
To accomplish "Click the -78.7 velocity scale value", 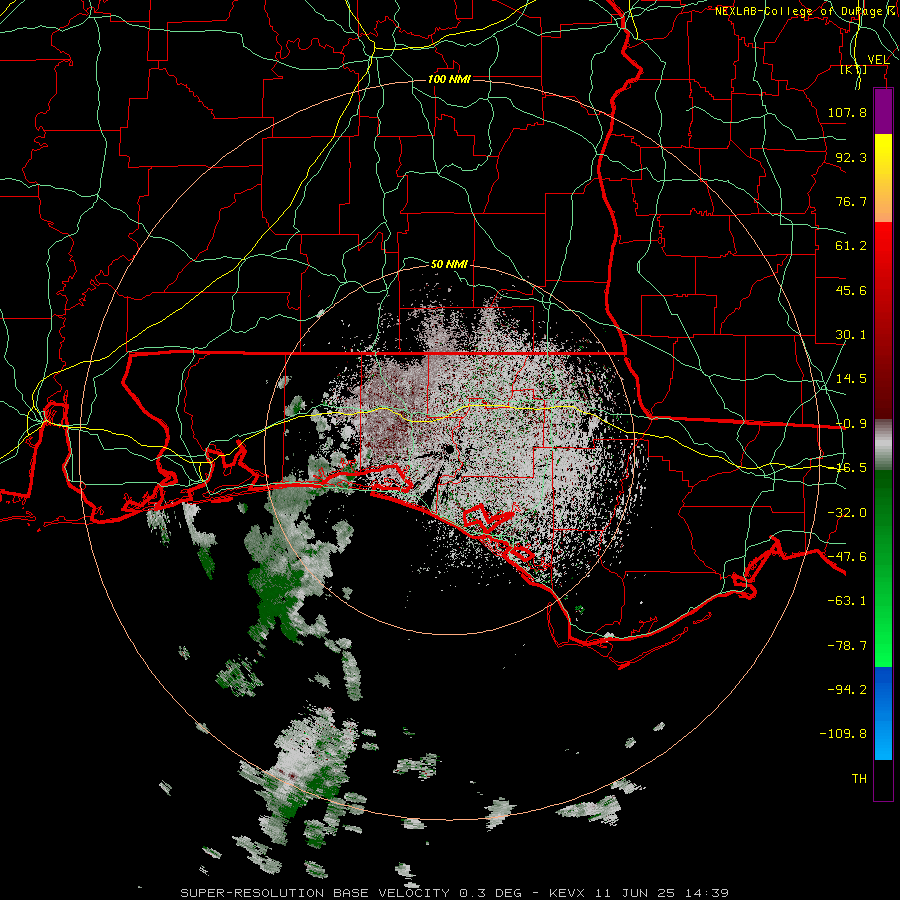I will click(x=847, y=646).
